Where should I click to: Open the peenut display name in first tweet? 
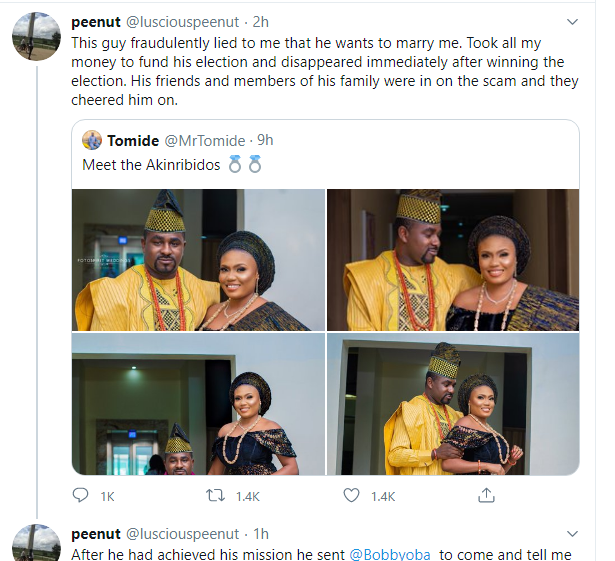pyautogui.click(x=96, y=21)
